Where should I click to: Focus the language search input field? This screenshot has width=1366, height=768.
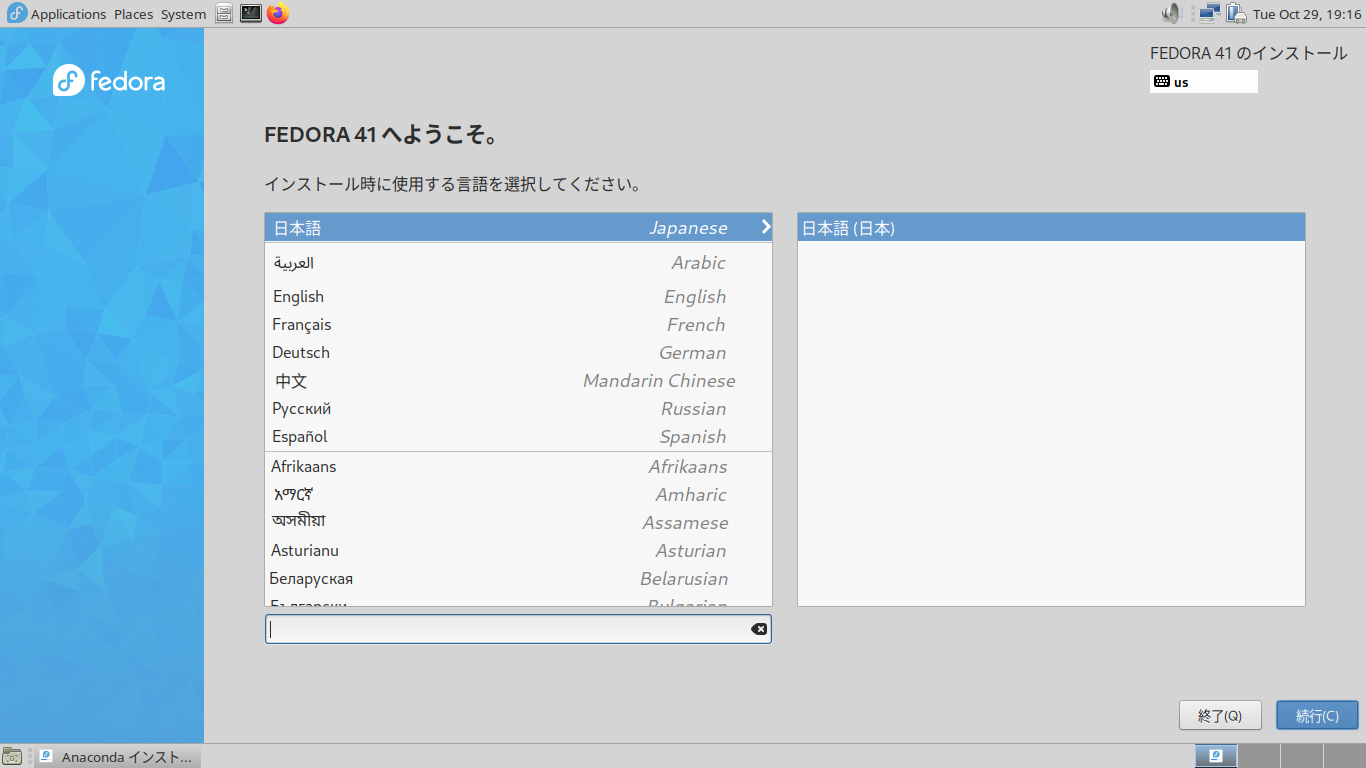[x=518, y=629]
